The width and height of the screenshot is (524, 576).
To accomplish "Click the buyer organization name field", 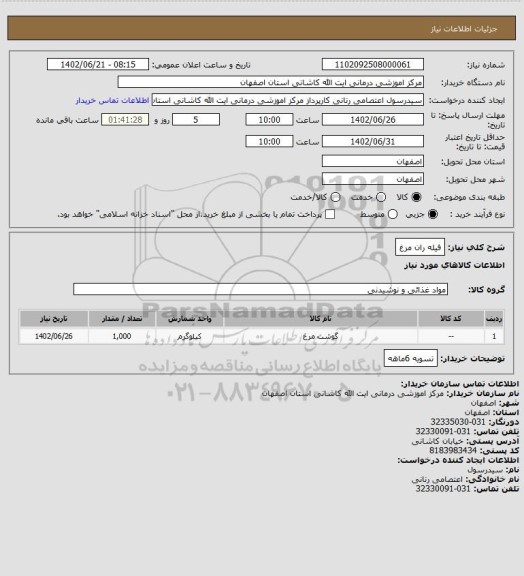I will tap(270, 82).
